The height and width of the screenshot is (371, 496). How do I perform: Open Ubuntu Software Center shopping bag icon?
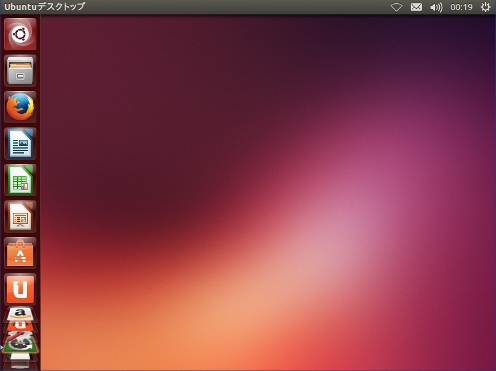pyautogui.click(x=20, y=253)
